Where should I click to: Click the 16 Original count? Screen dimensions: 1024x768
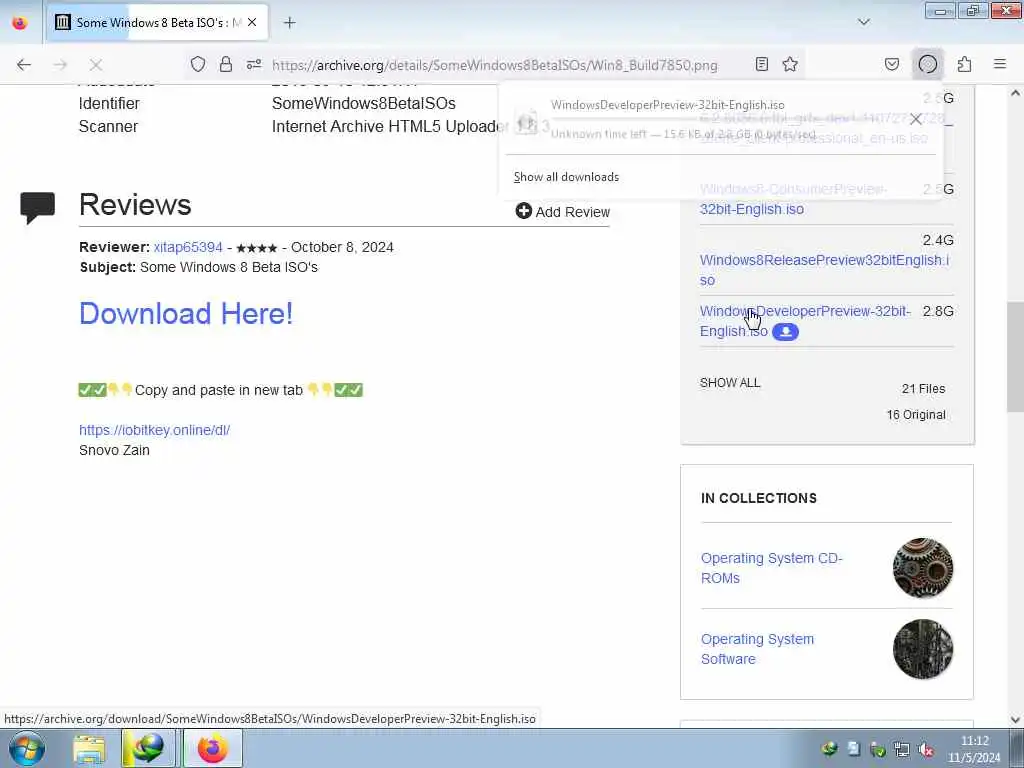916,415
